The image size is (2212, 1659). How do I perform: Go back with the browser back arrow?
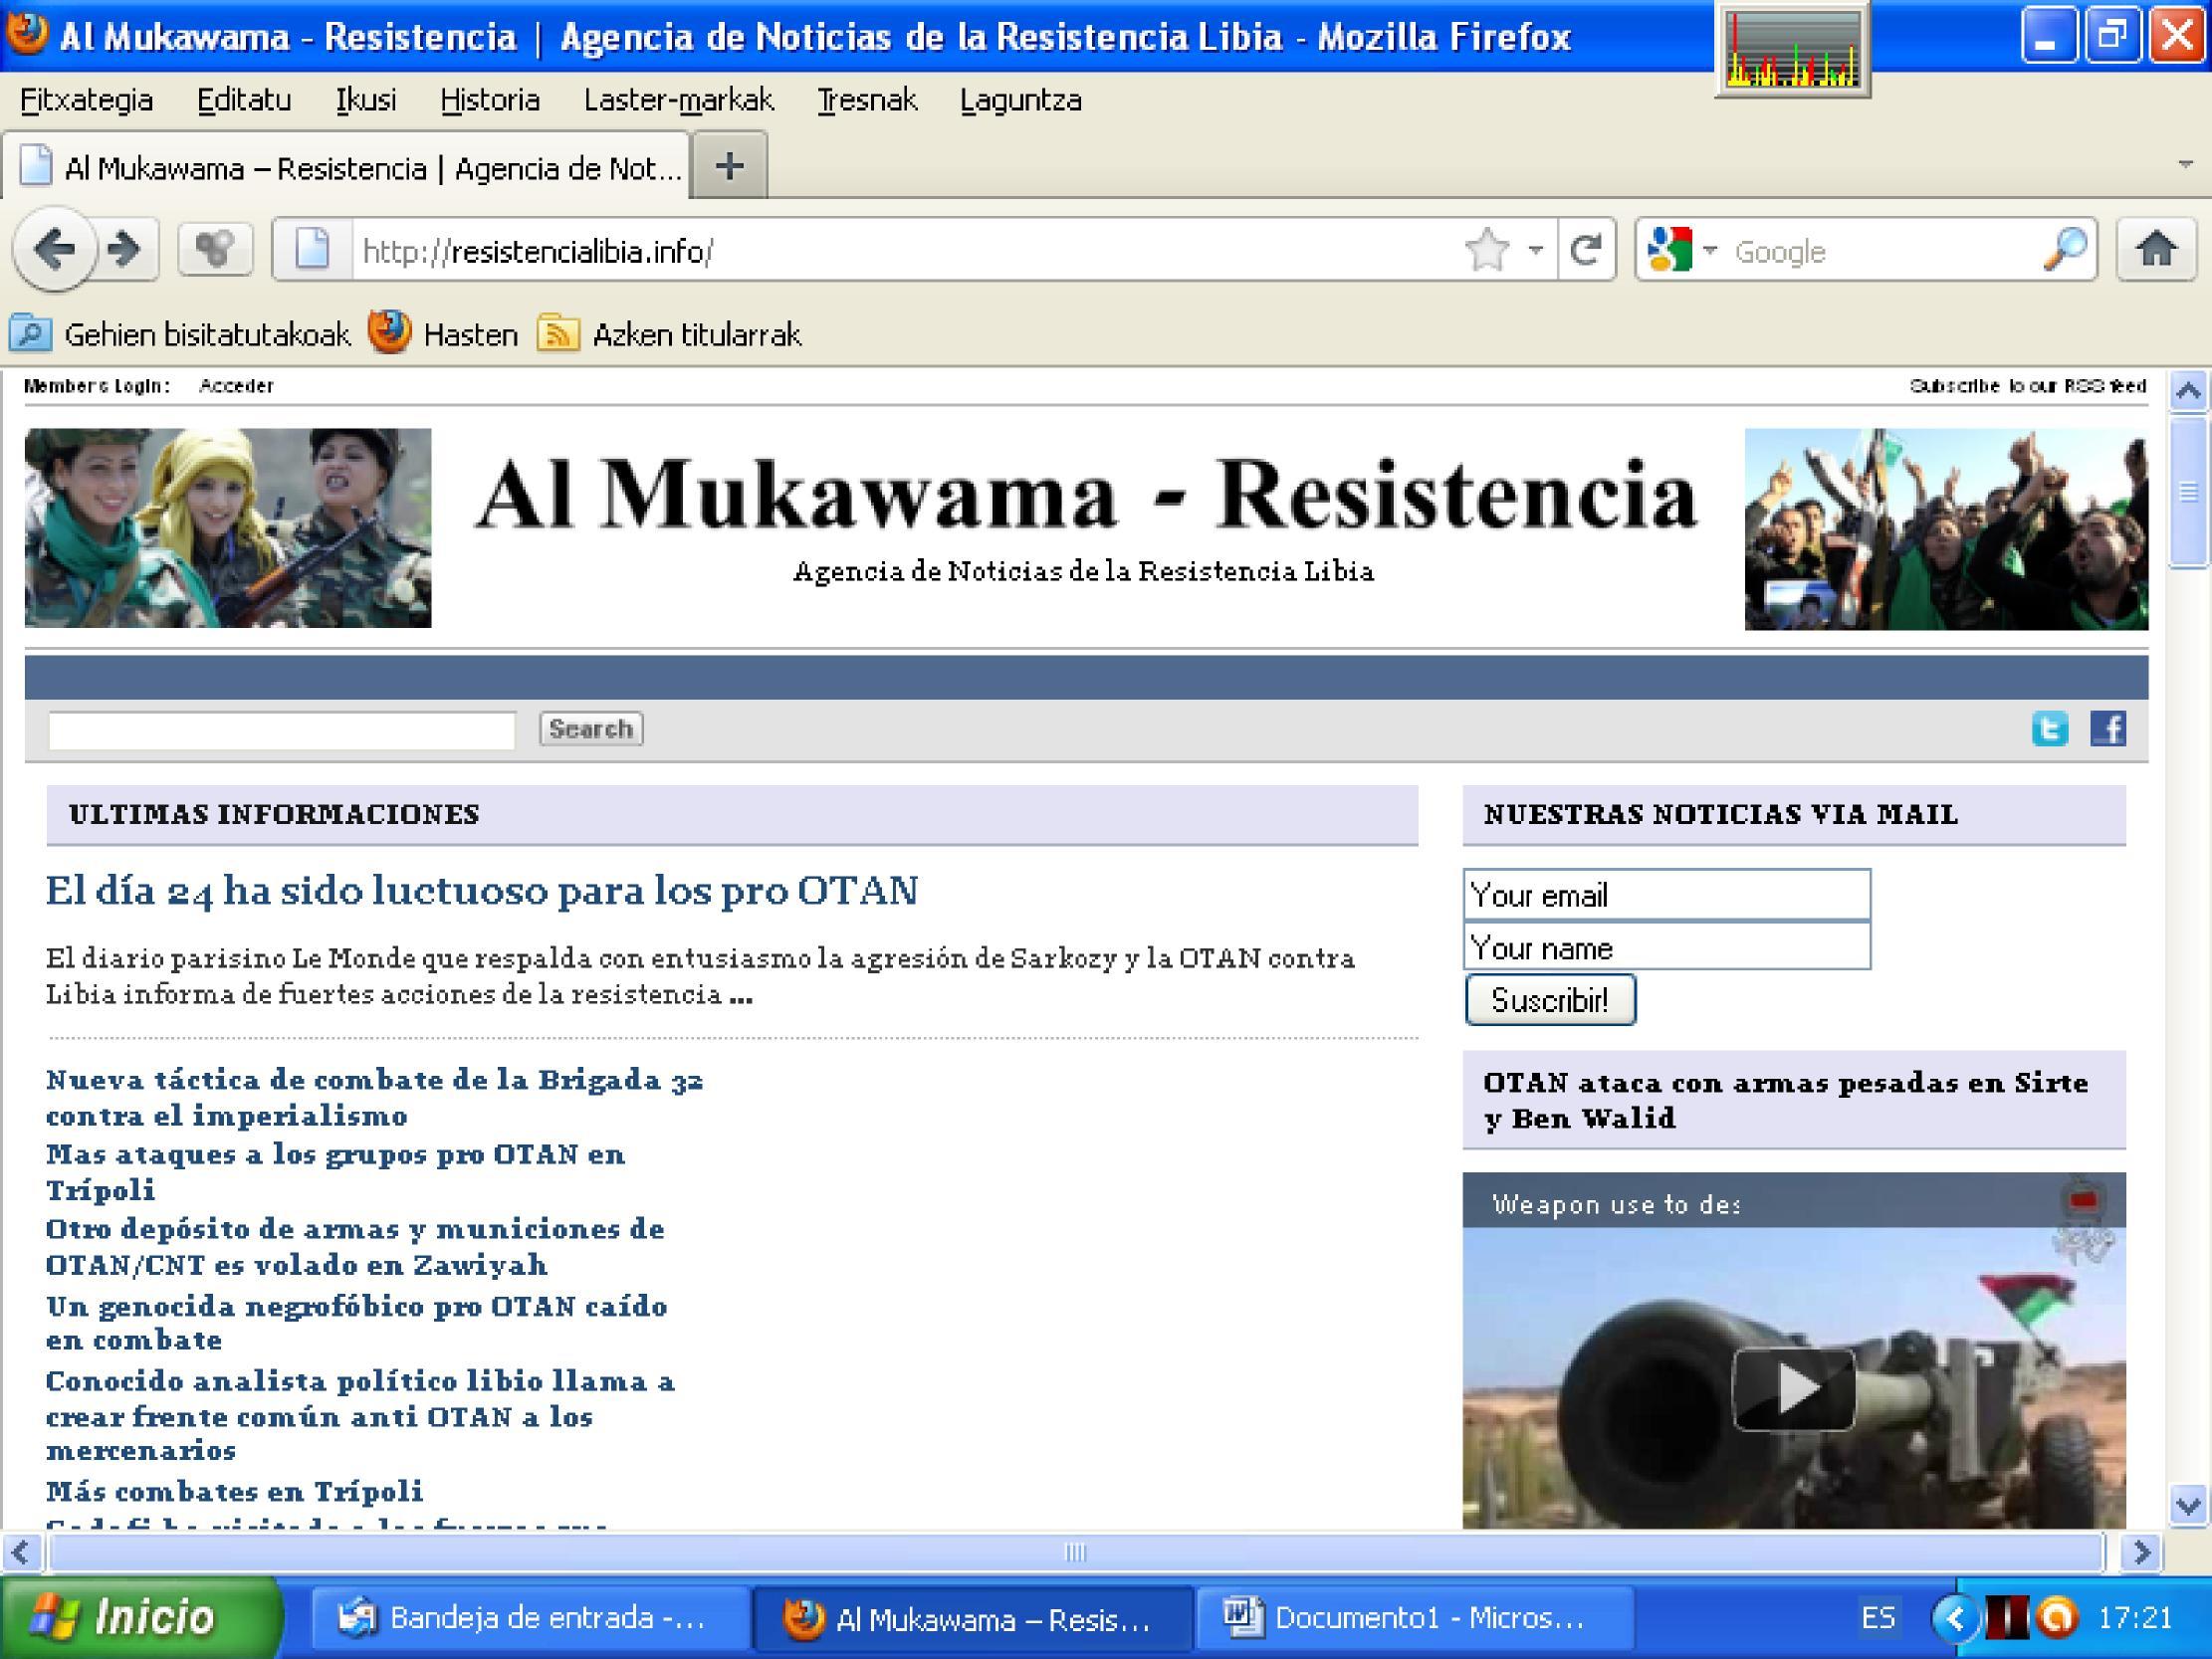coord(55,249)
